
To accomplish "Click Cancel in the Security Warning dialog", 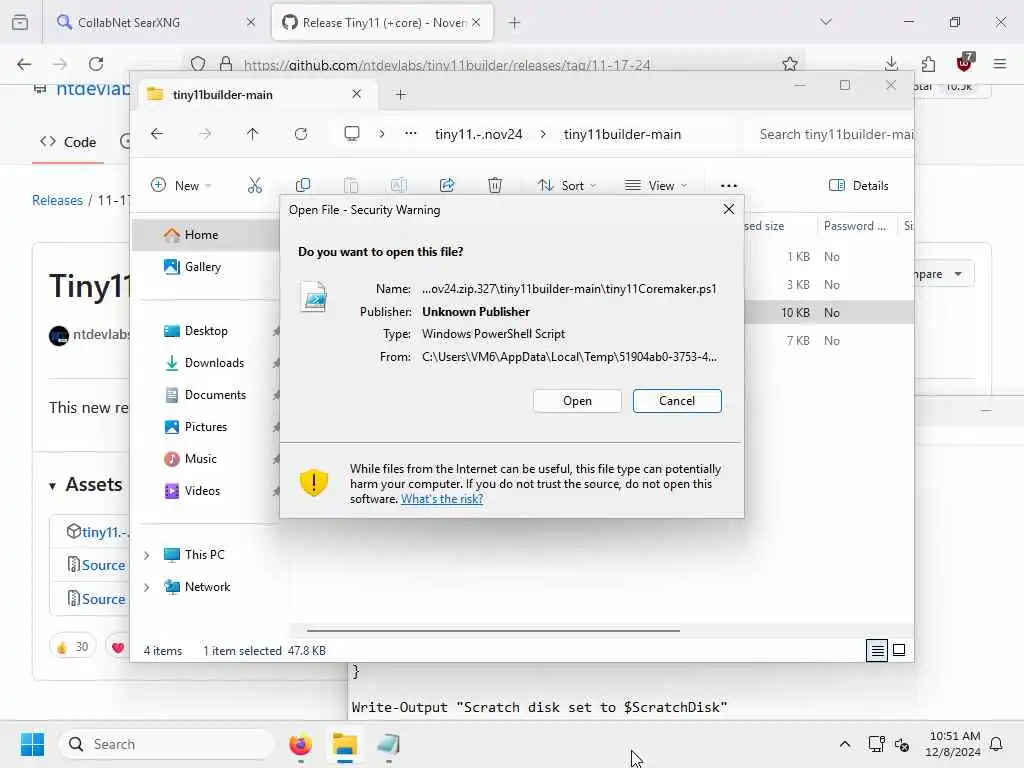I will (x=677, y=401).
